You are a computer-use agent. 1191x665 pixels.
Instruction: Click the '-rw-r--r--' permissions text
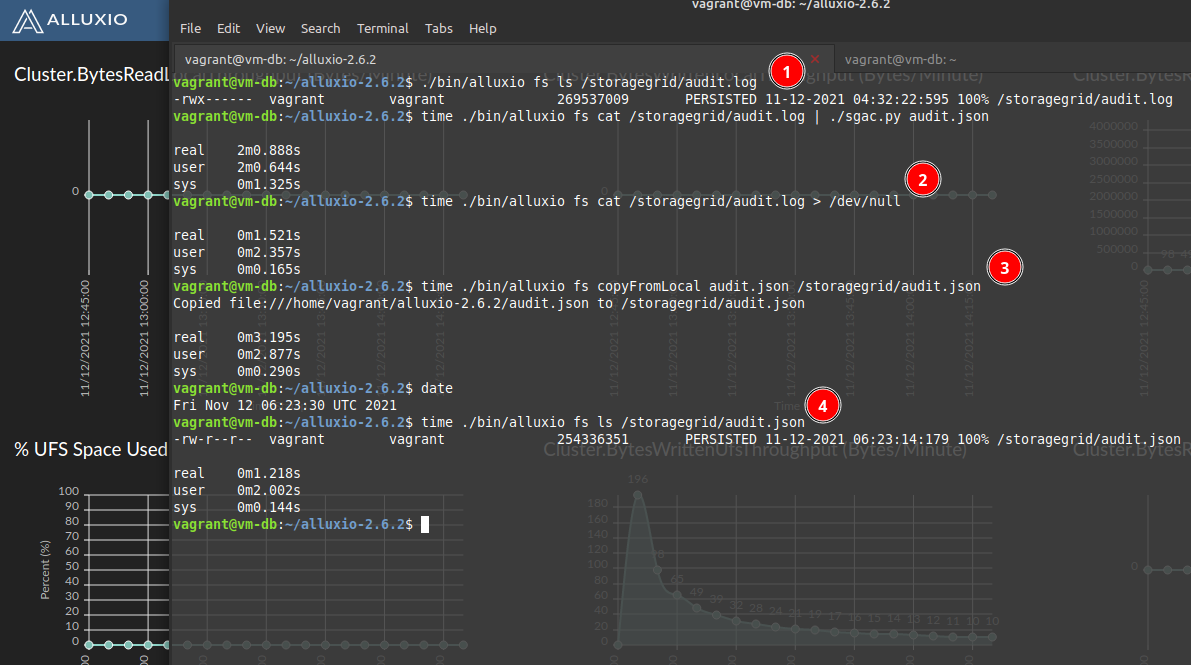pyautogui.click(x=213, y=439)
